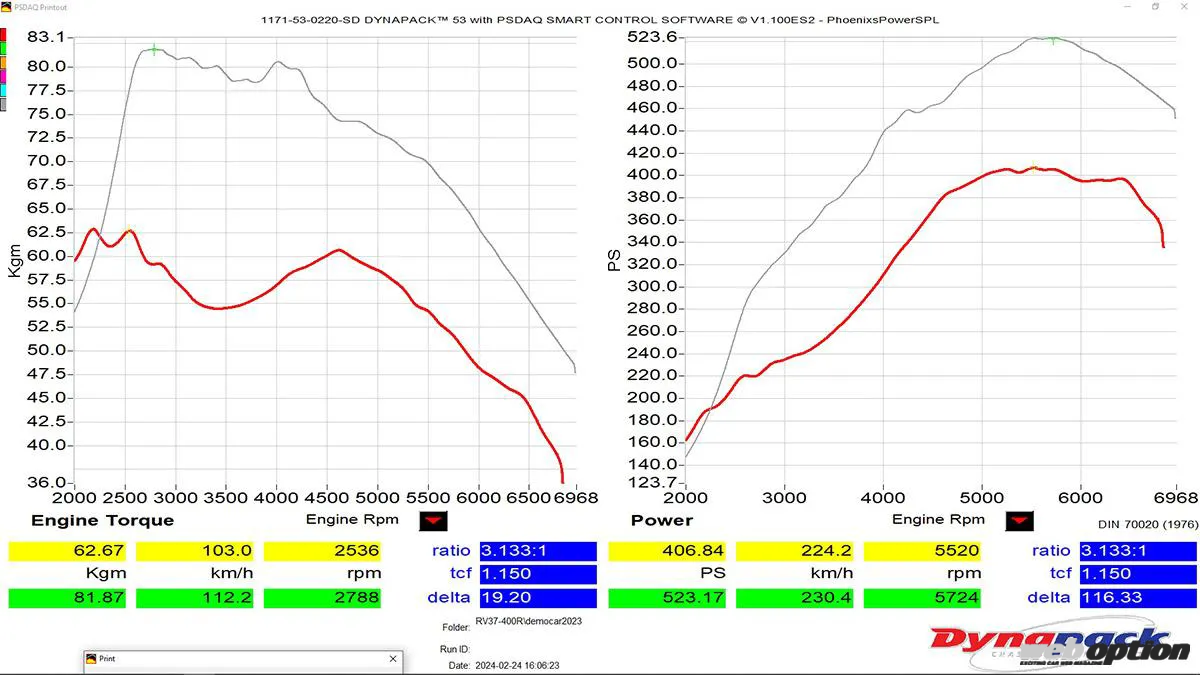Click the Print dialog app icon
Image resolution: width=1200 pixels, height=675 pixels.
(91, 660)
